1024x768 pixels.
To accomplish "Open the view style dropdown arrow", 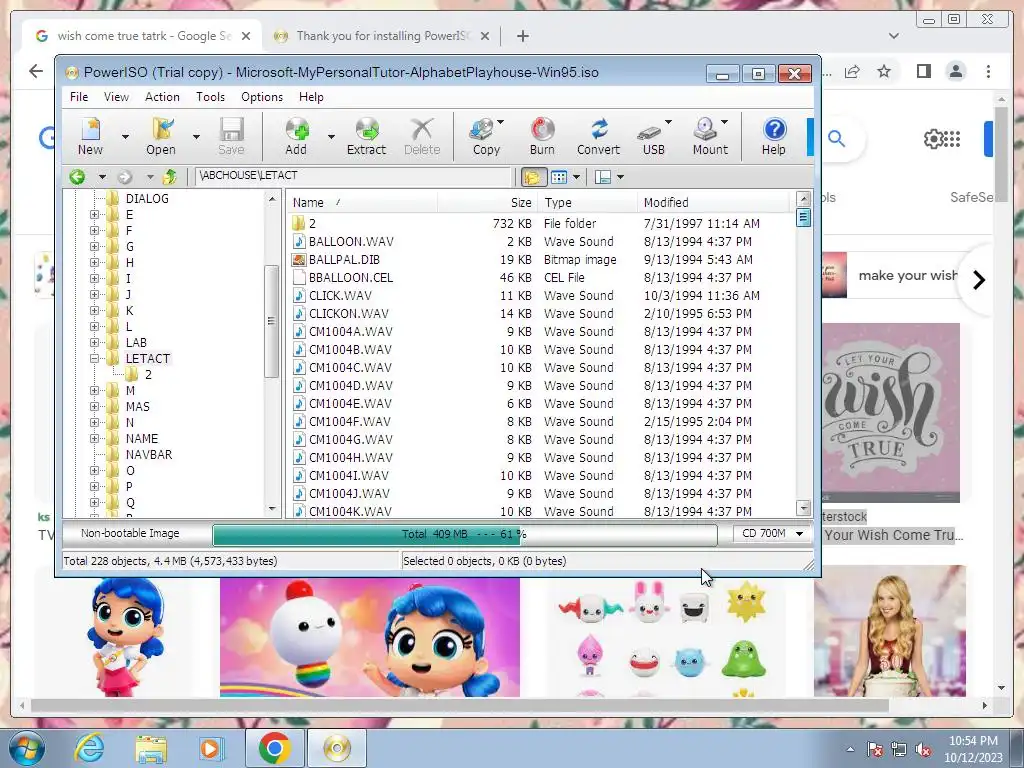I will [x=576, y=177].
